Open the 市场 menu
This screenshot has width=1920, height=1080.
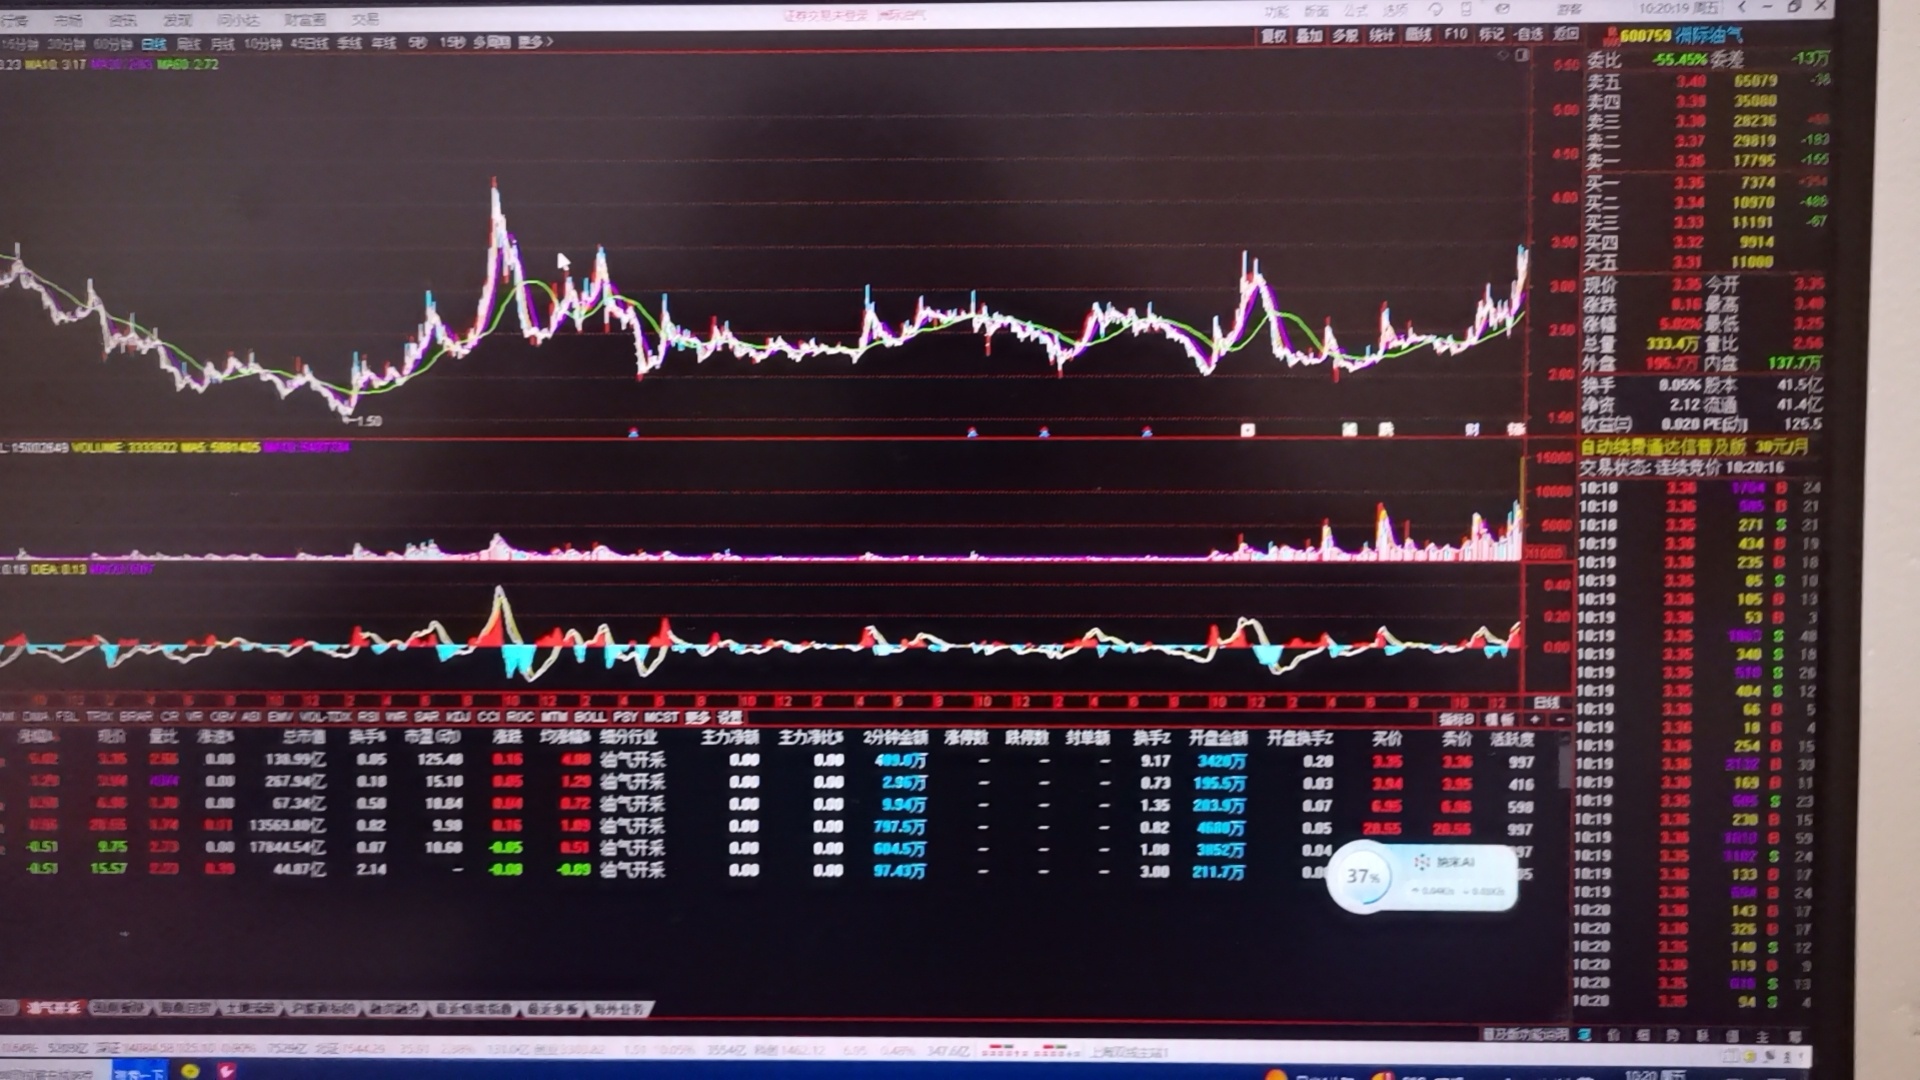coord(68,19)
